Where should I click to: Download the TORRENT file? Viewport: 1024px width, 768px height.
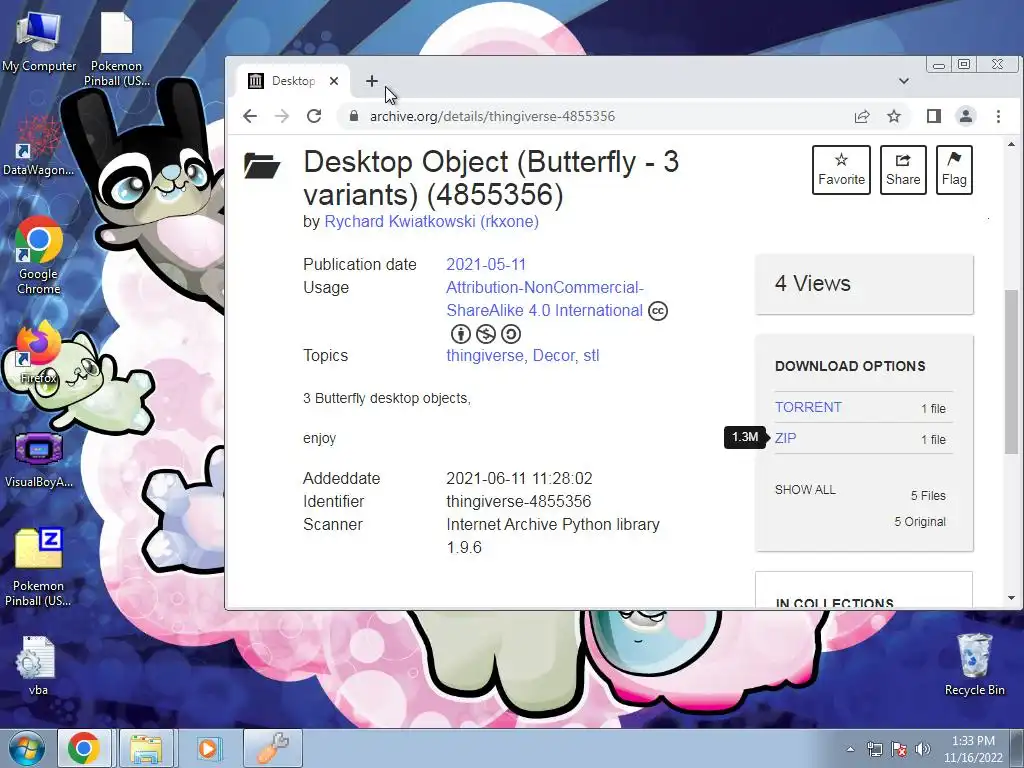pos(808,407)
